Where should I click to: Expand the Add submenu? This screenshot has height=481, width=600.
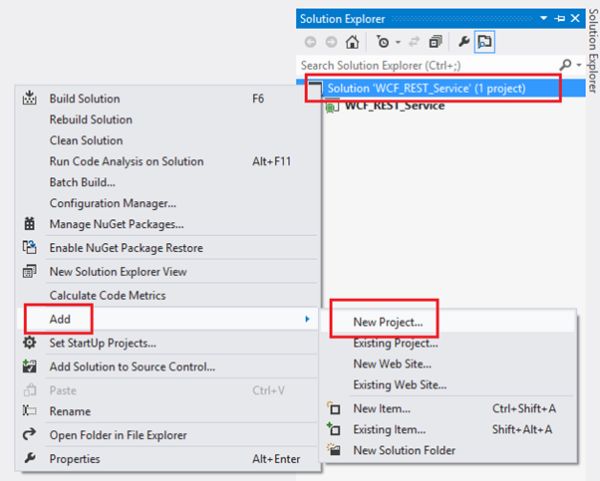pyautogui.click(x=60, y=319)
